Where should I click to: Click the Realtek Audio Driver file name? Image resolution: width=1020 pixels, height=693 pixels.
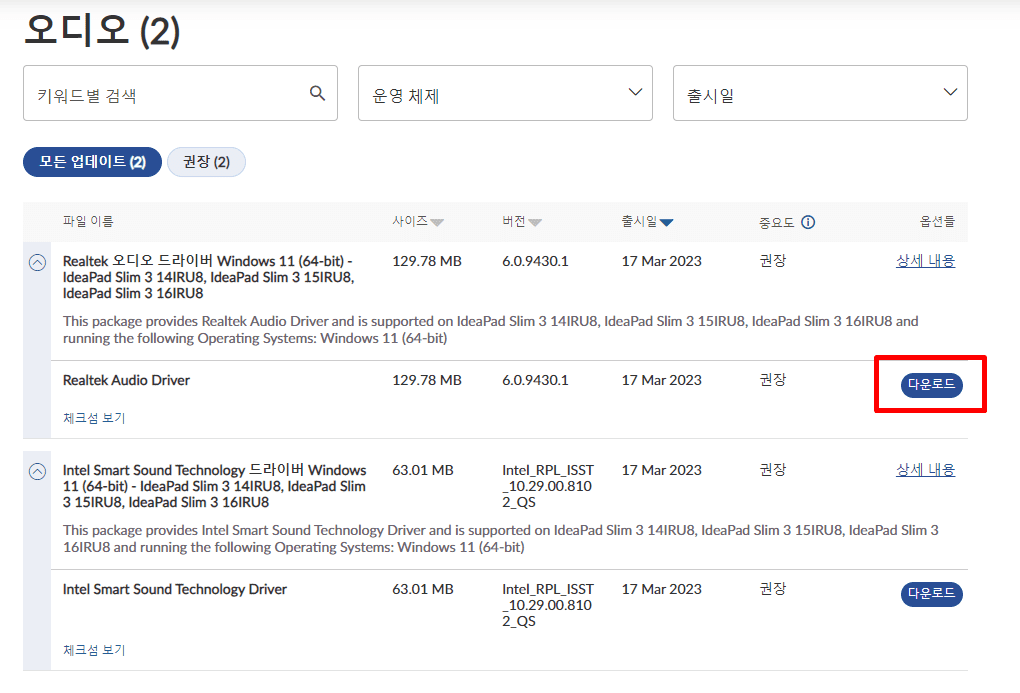126,380
